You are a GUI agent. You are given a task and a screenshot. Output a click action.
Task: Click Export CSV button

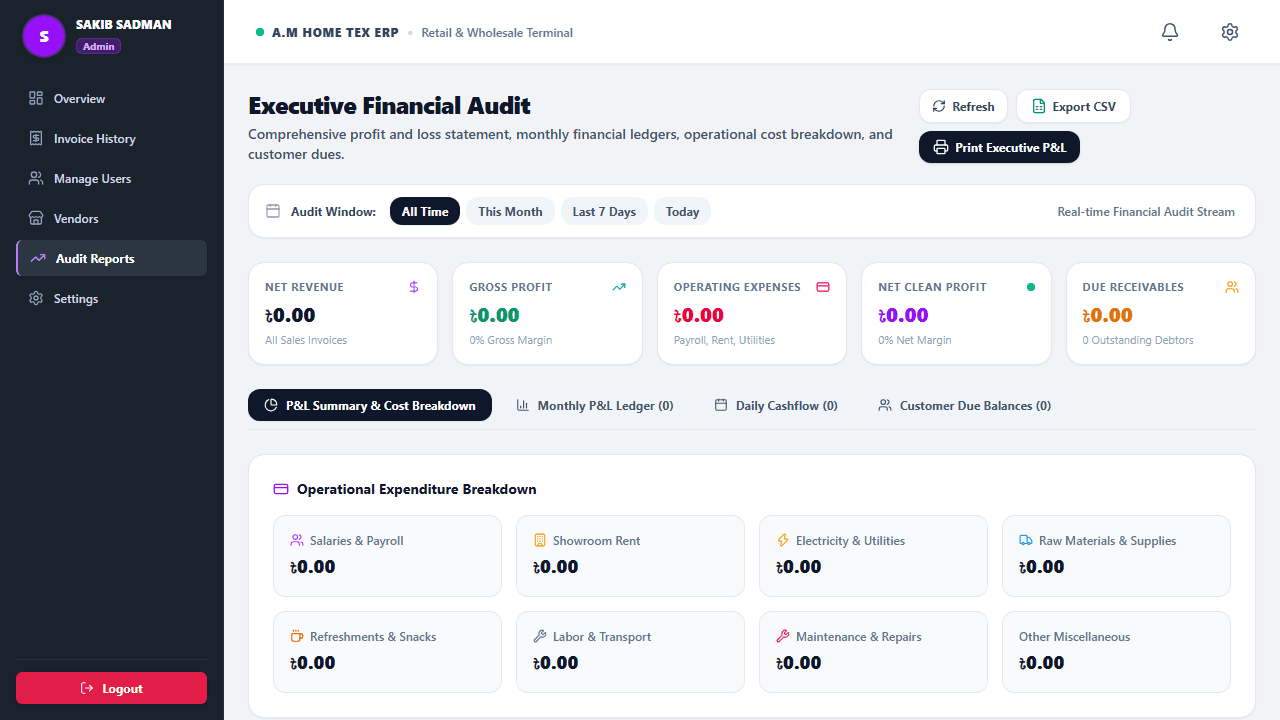click(x=1073, y=106)
